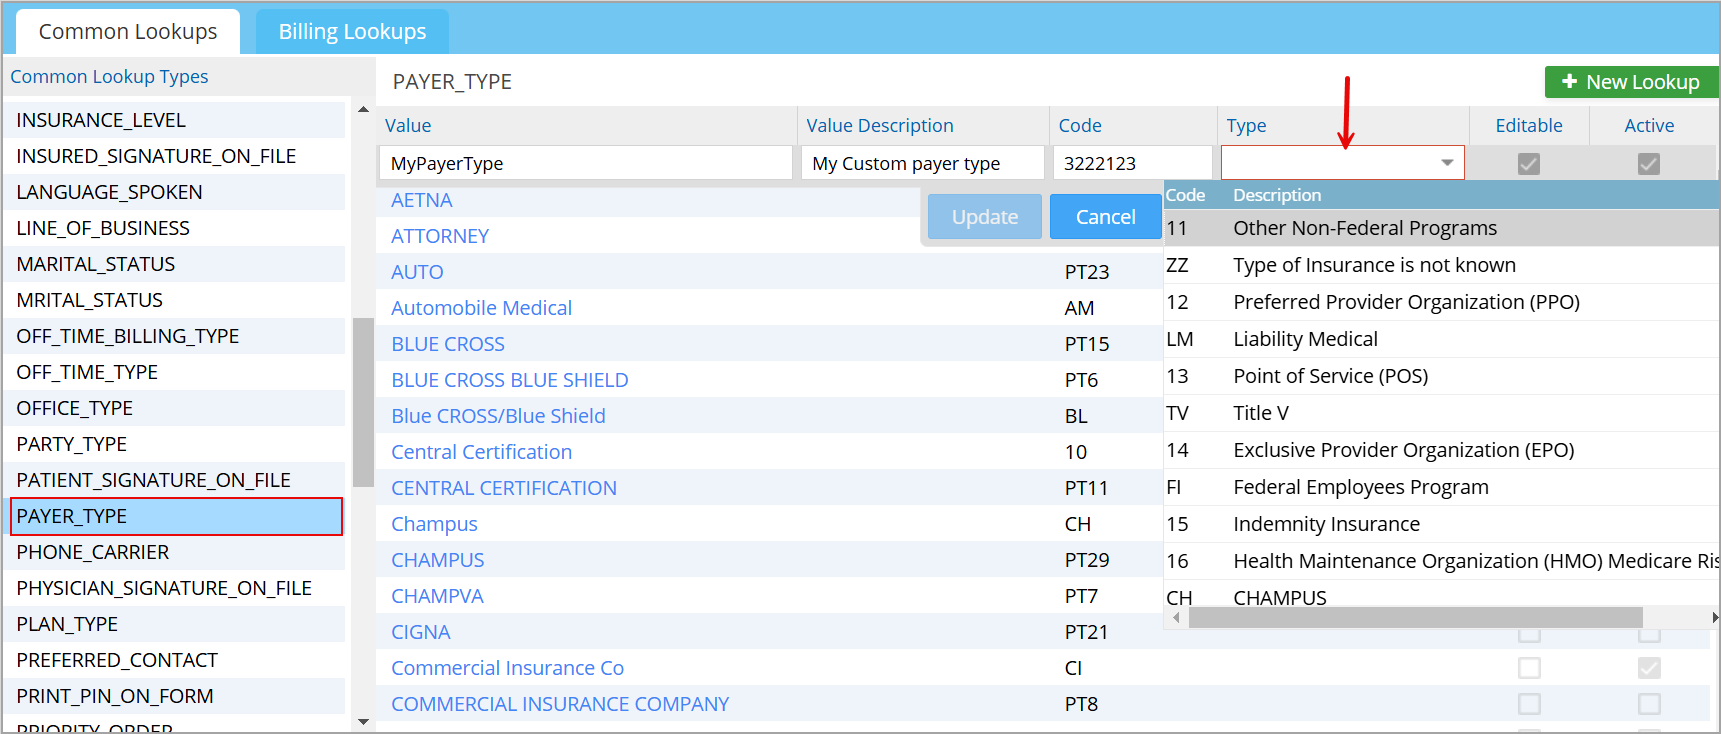The image size is (1721, 734).
Task: Click the lookup types list scroll-up arrow
Action: (x=363, y=110)
